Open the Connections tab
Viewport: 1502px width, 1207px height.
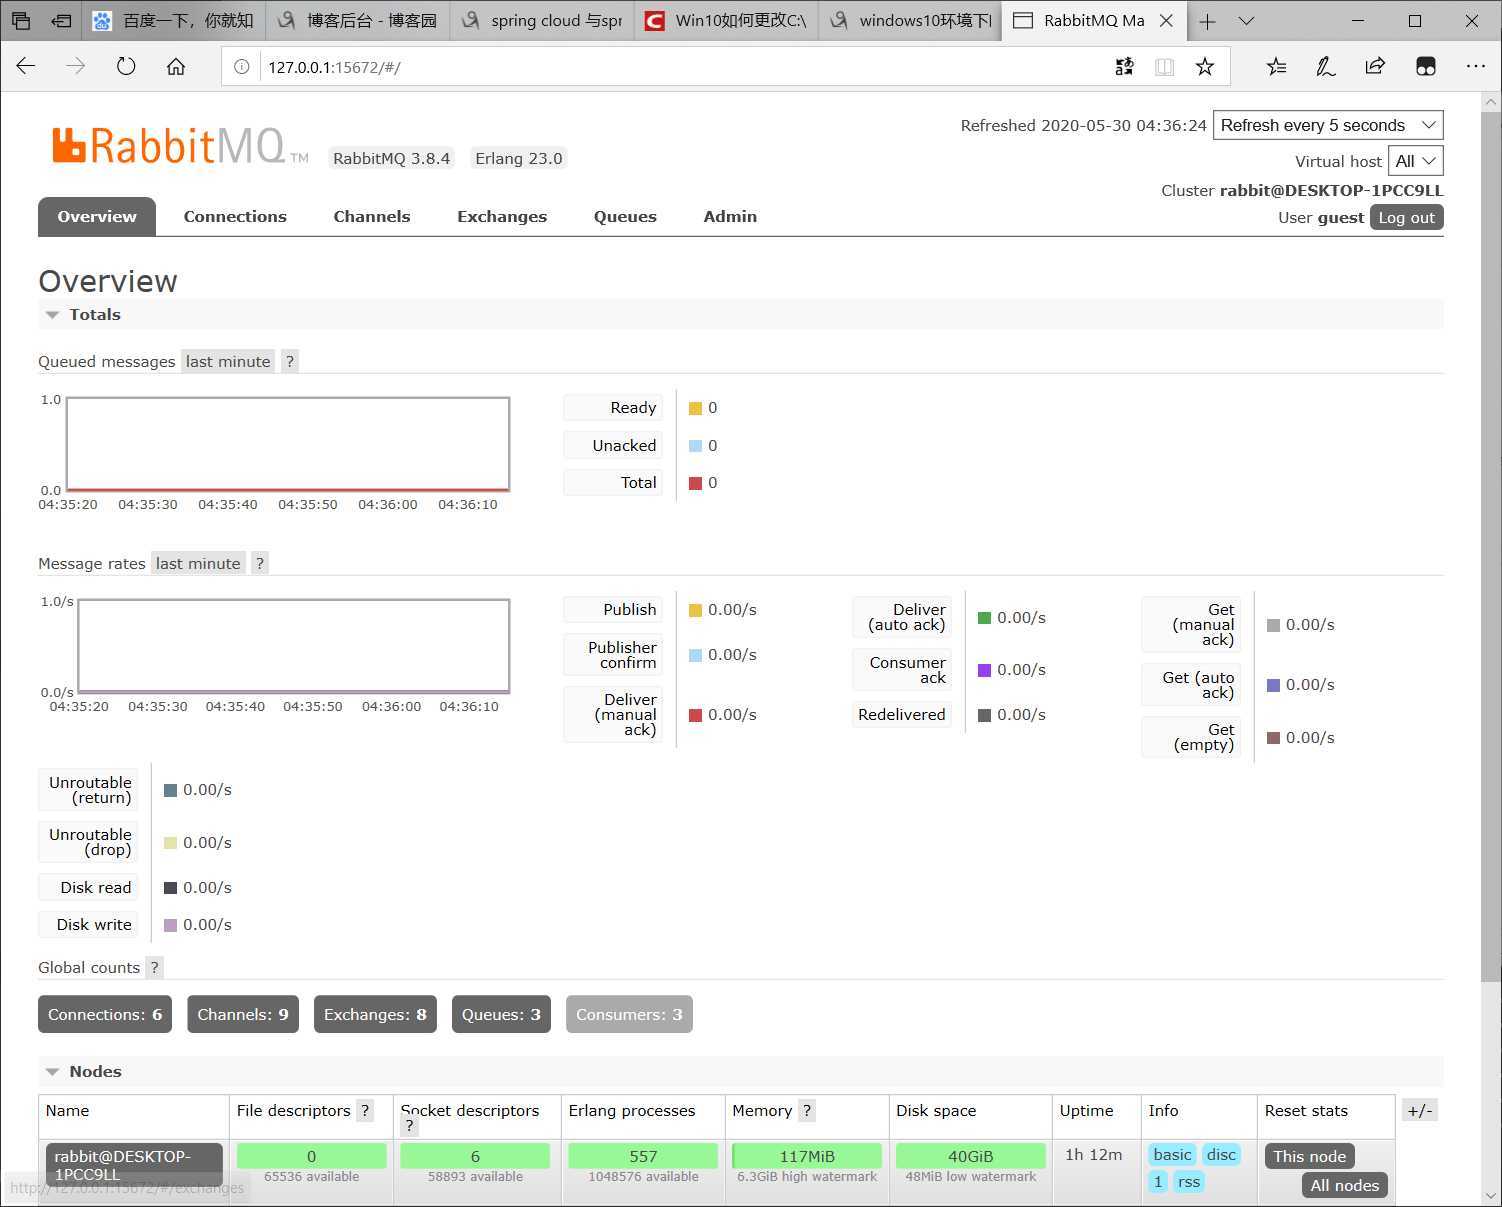(x=235, y=217)
